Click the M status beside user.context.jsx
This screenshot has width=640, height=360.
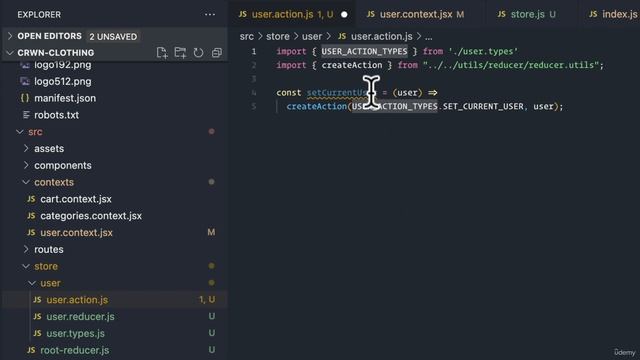(x=211, y=232)
